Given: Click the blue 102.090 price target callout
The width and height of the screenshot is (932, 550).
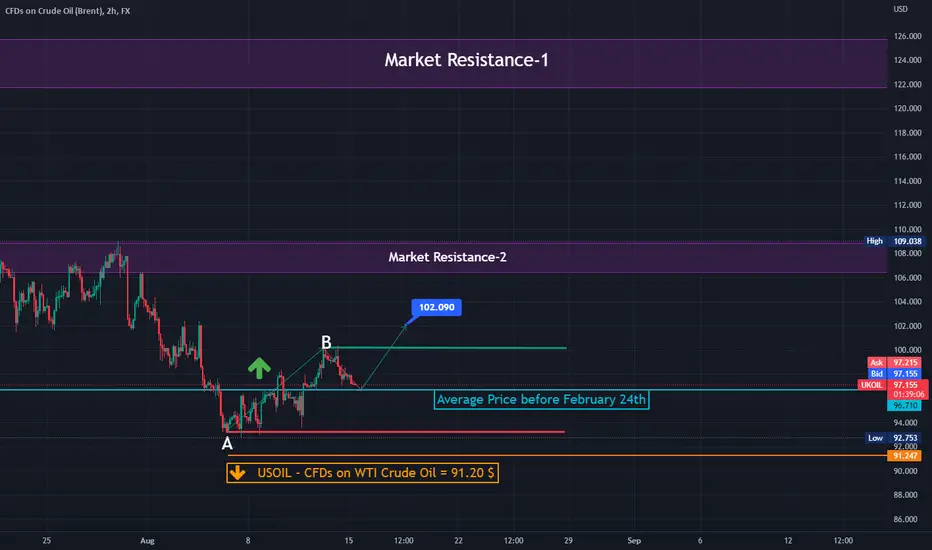Looking at the screenshot, I should coord(436,307).
